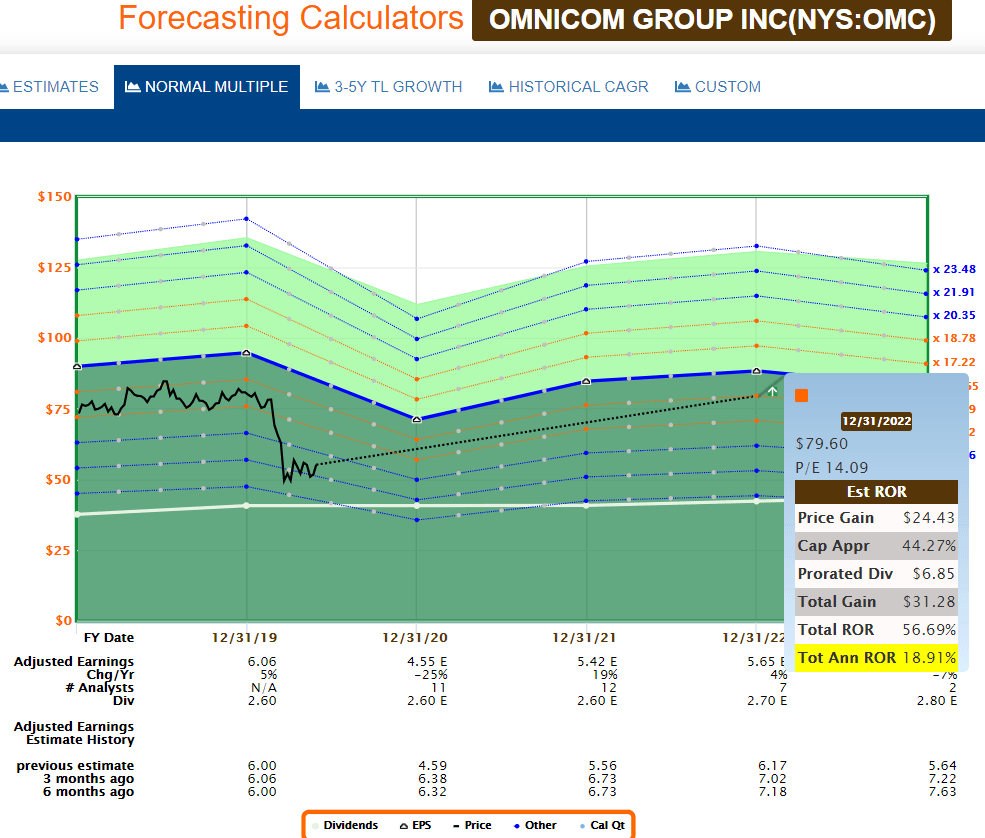This screenshot has height=838, width=985.
Task: Click the 5.42 E adjusted earnings value
Action: [x=597, y=661]
